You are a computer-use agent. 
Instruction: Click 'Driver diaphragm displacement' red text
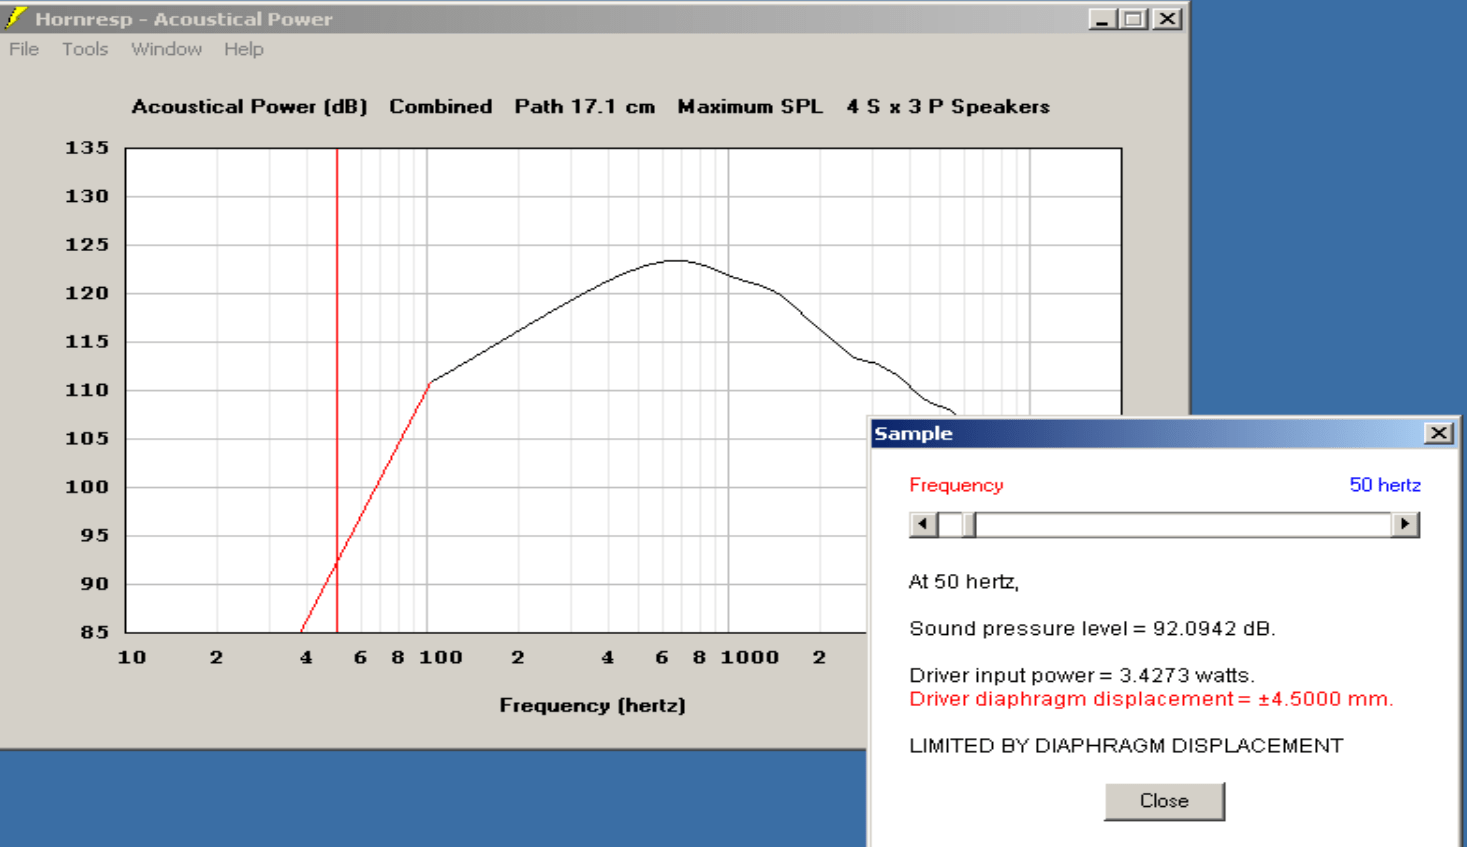1151,699
